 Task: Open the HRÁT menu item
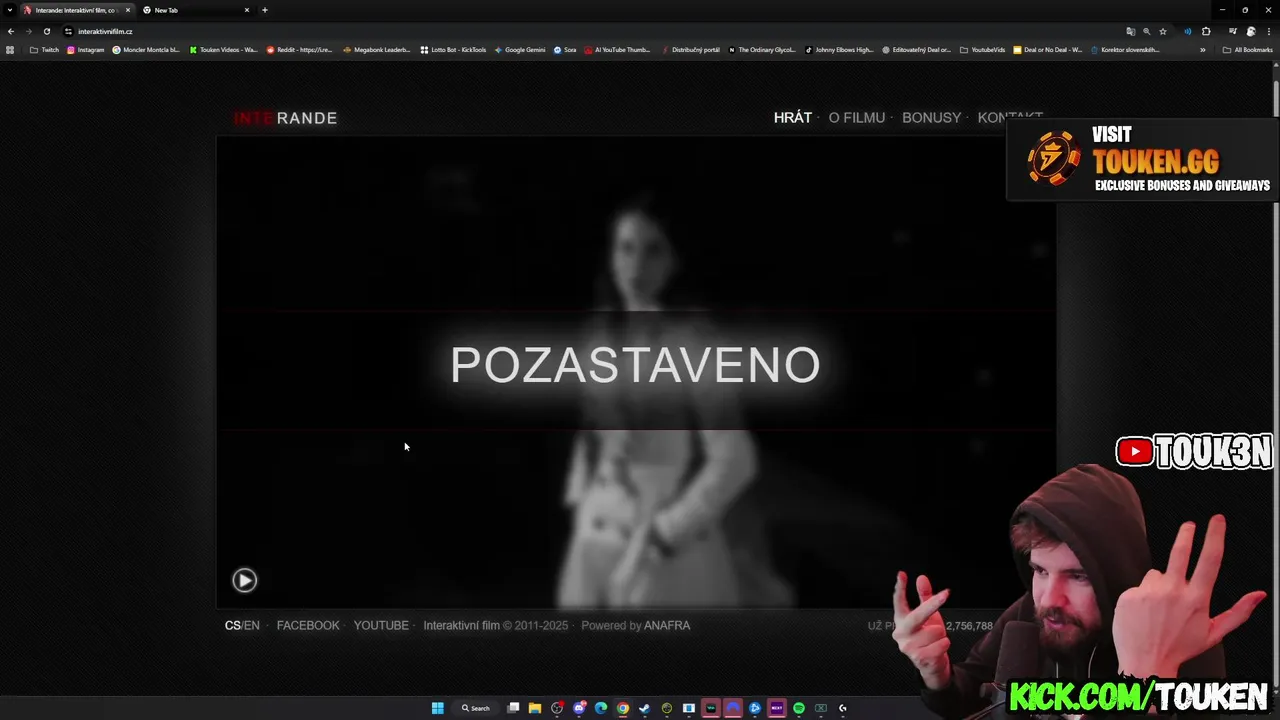pyautogui.click(x=793, y=118)
